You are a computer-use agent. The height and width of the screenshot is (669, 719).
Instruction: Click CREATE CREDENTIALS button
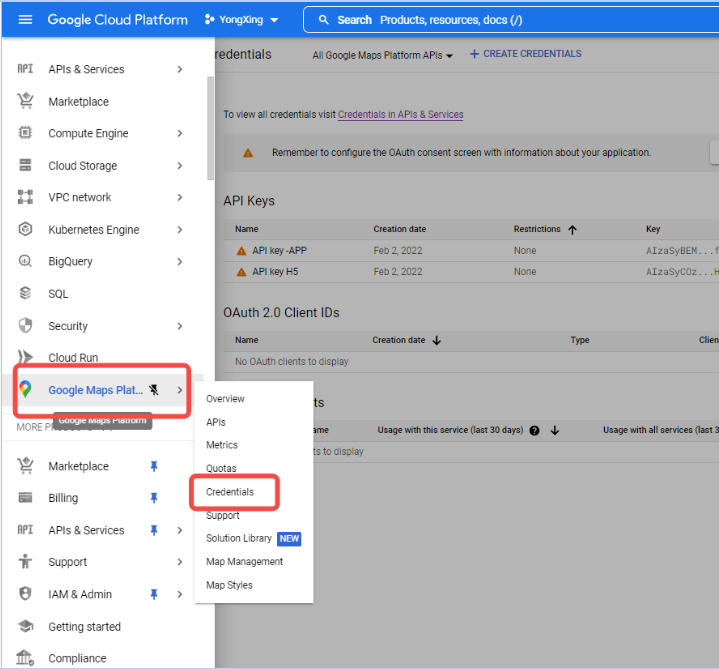pyautogui.click(x=525, y=54)
